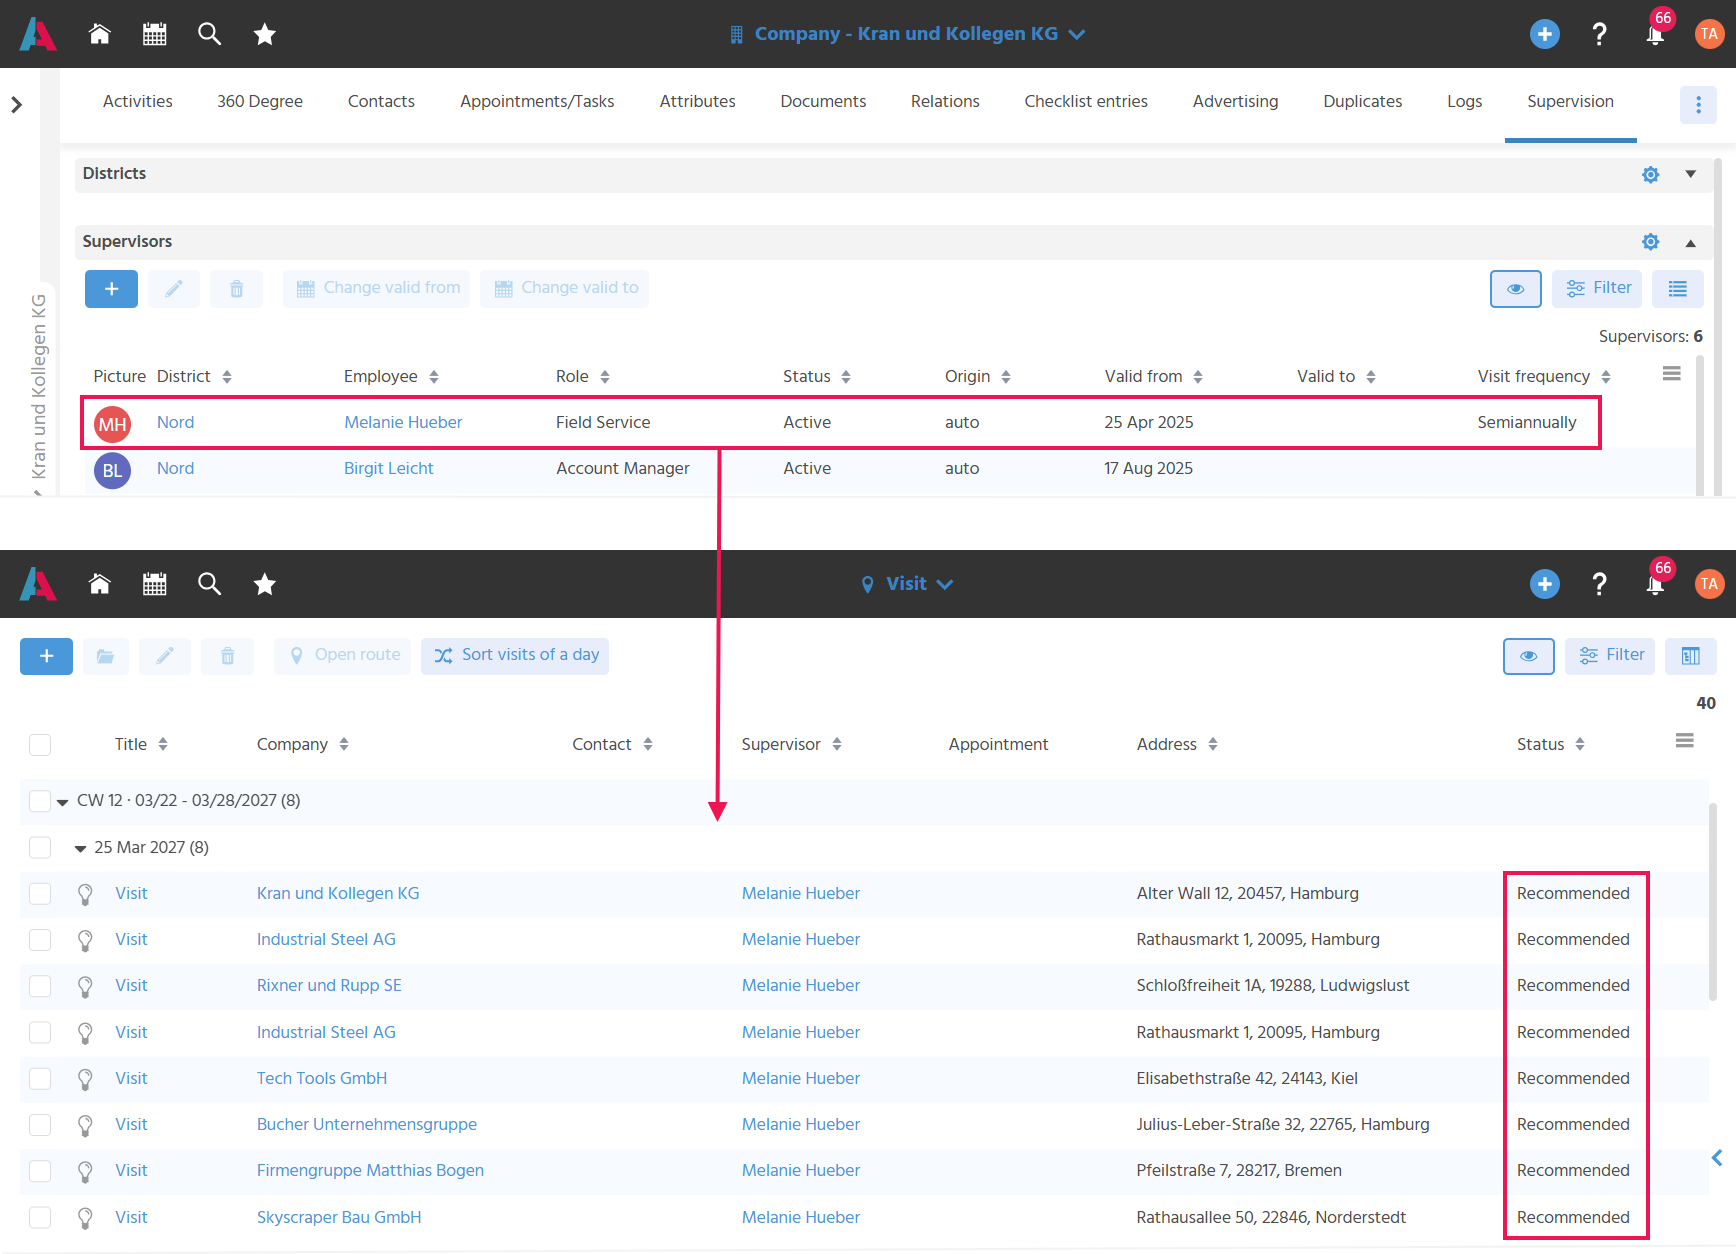Open the Checklist entries tab
Image resolution: width=1736 pixels, height=1254 pixels.
[x=1086, y=102]
